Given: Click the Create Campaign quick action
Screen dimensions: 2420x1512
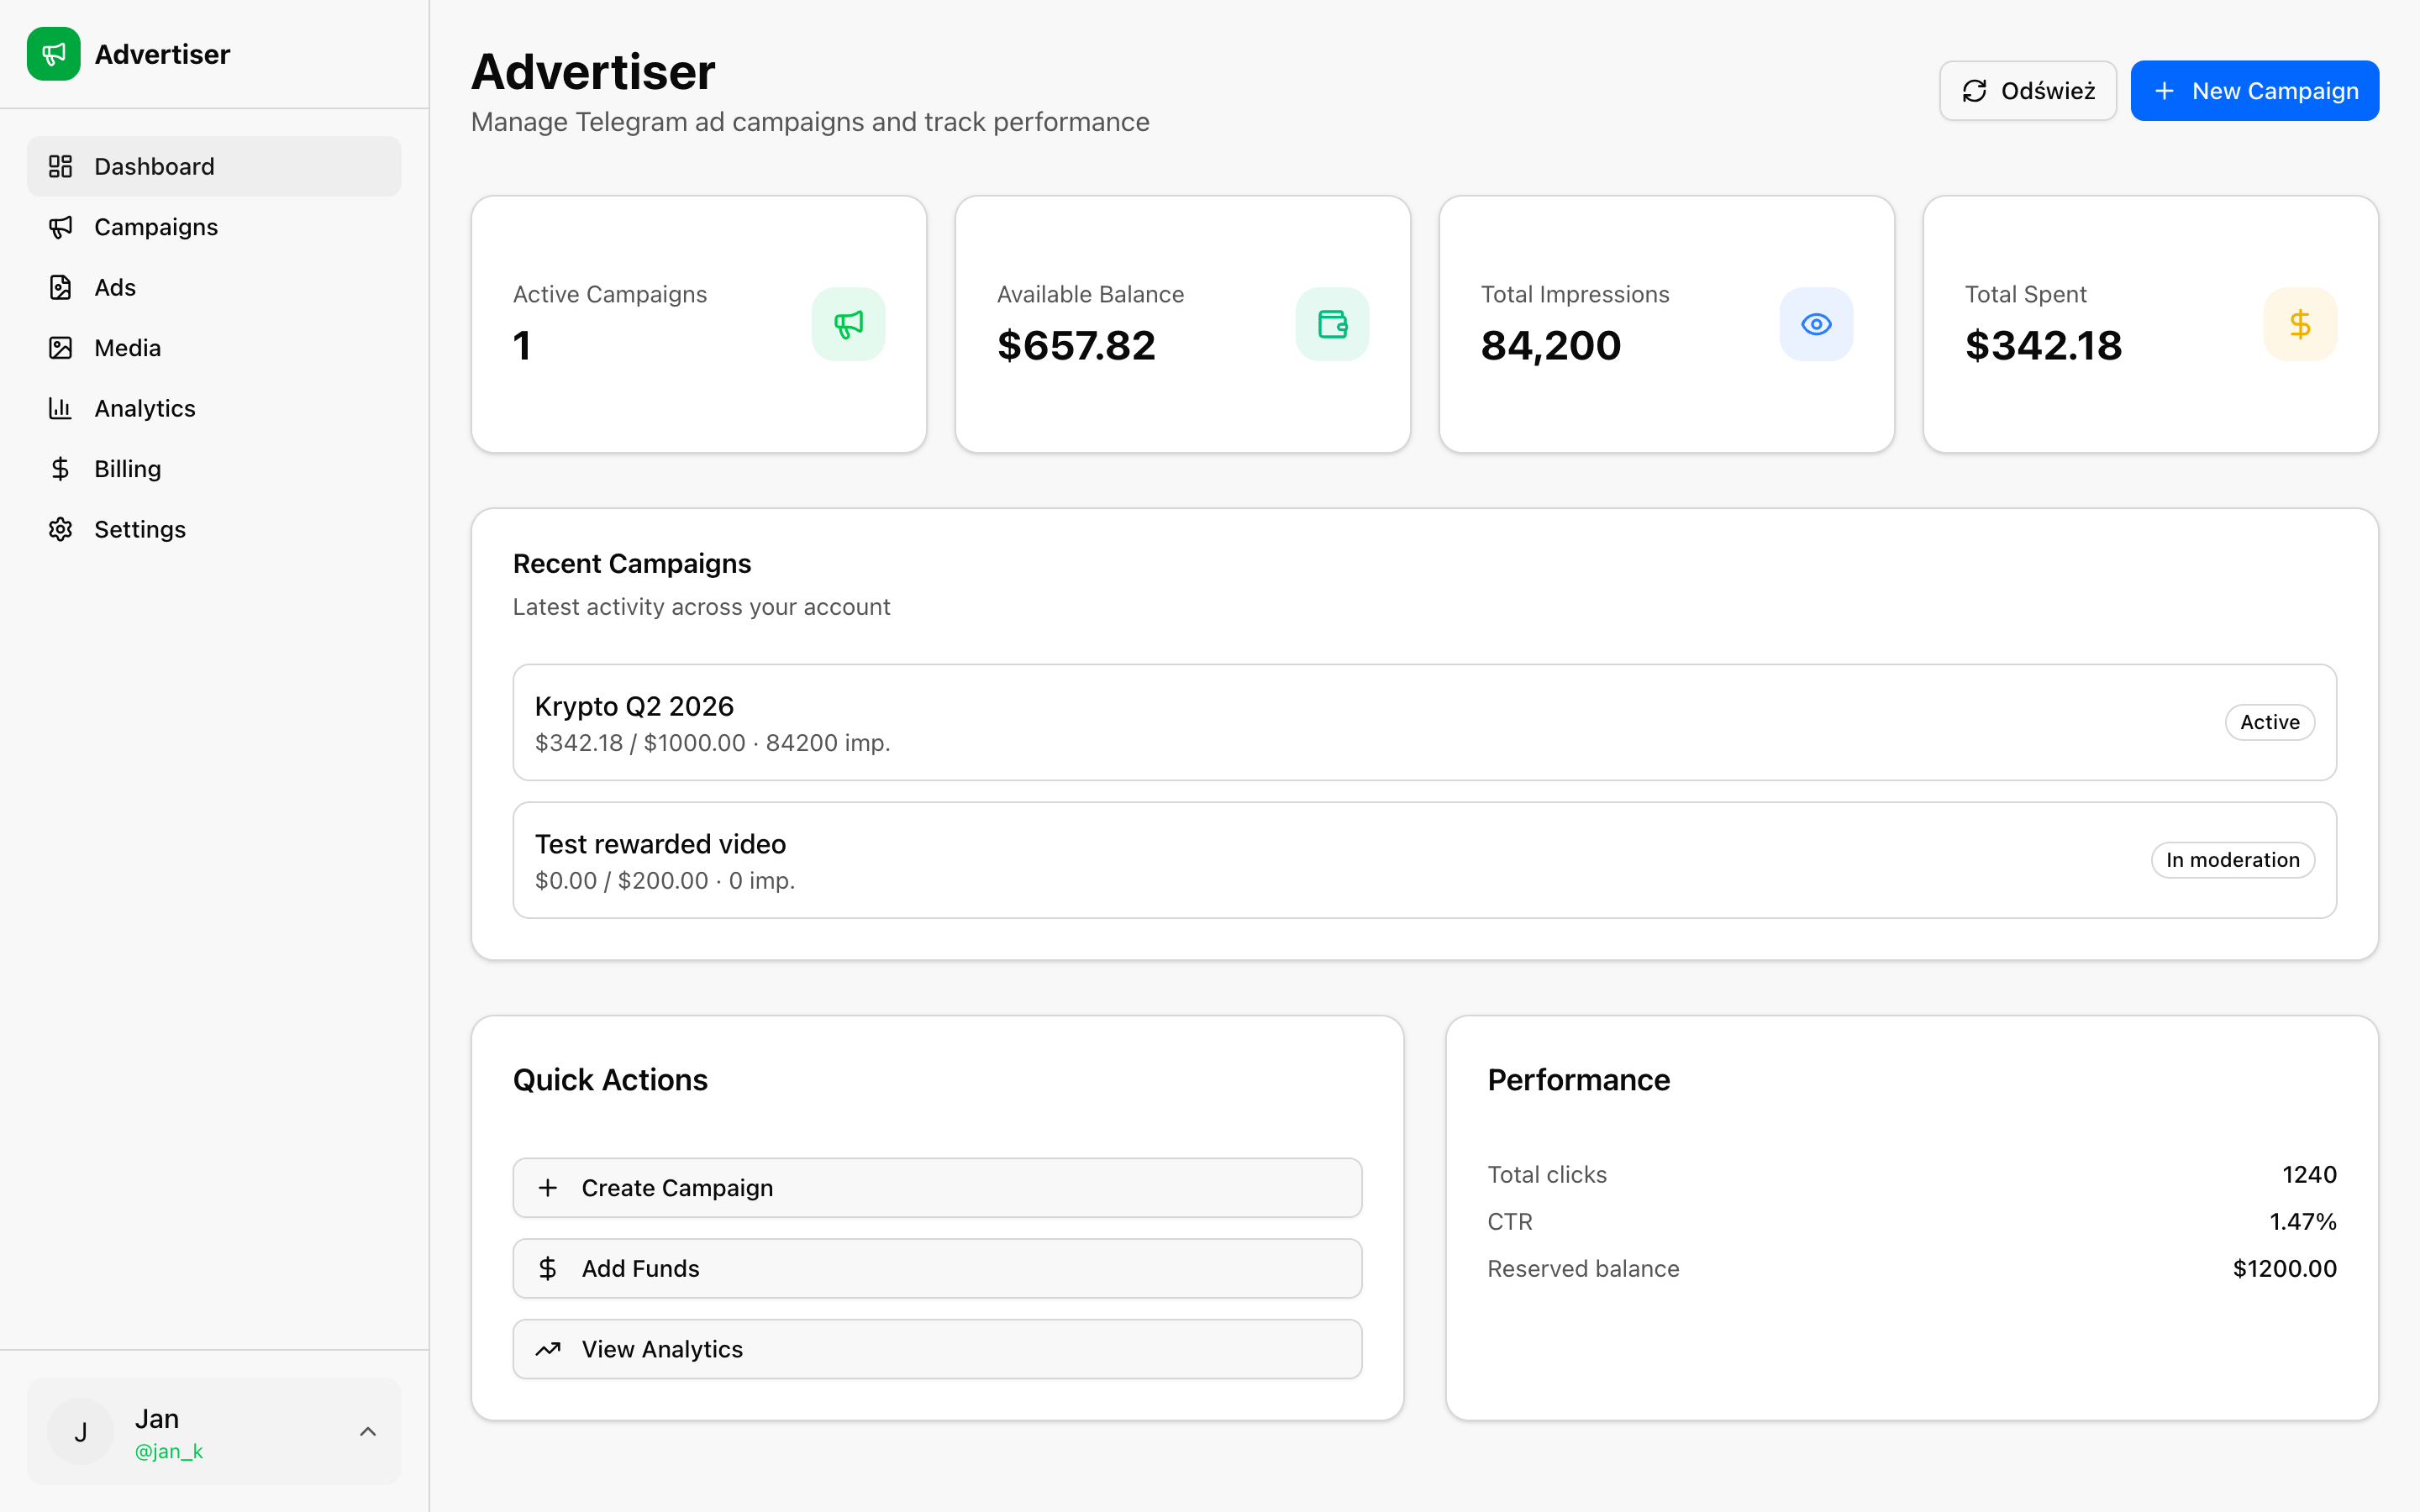Looking at the screenshot, I should pyautogui.click(x=937, y=1188).
